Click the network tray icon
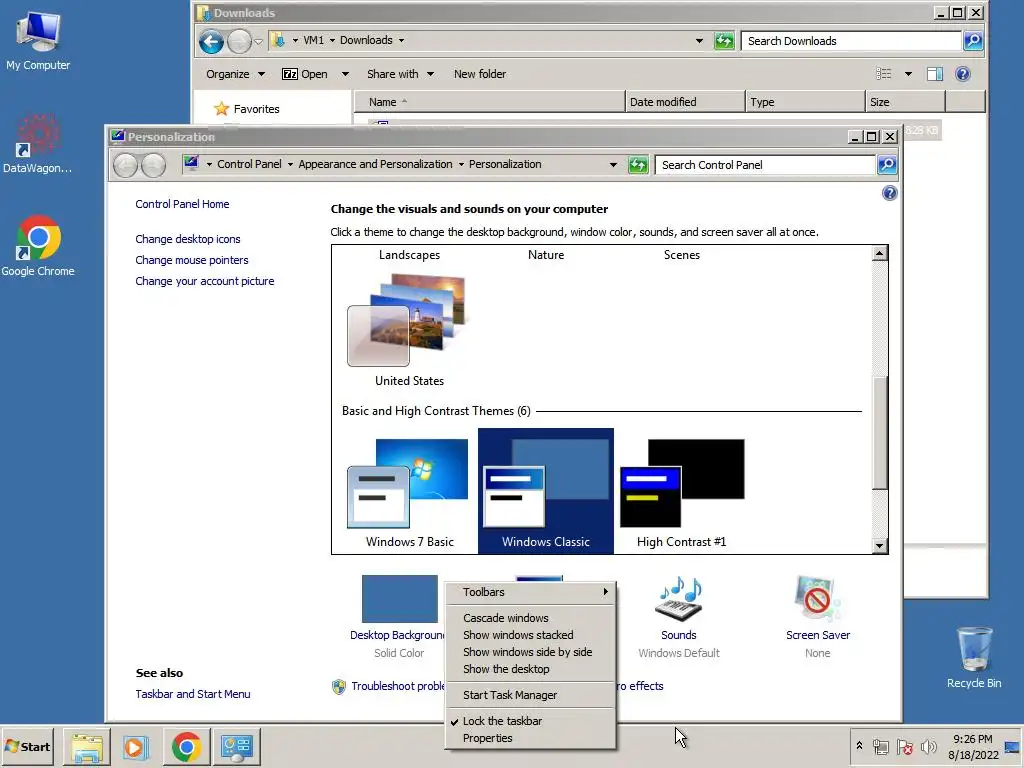This screenshot has width=1024, height=768. (881, 747)
